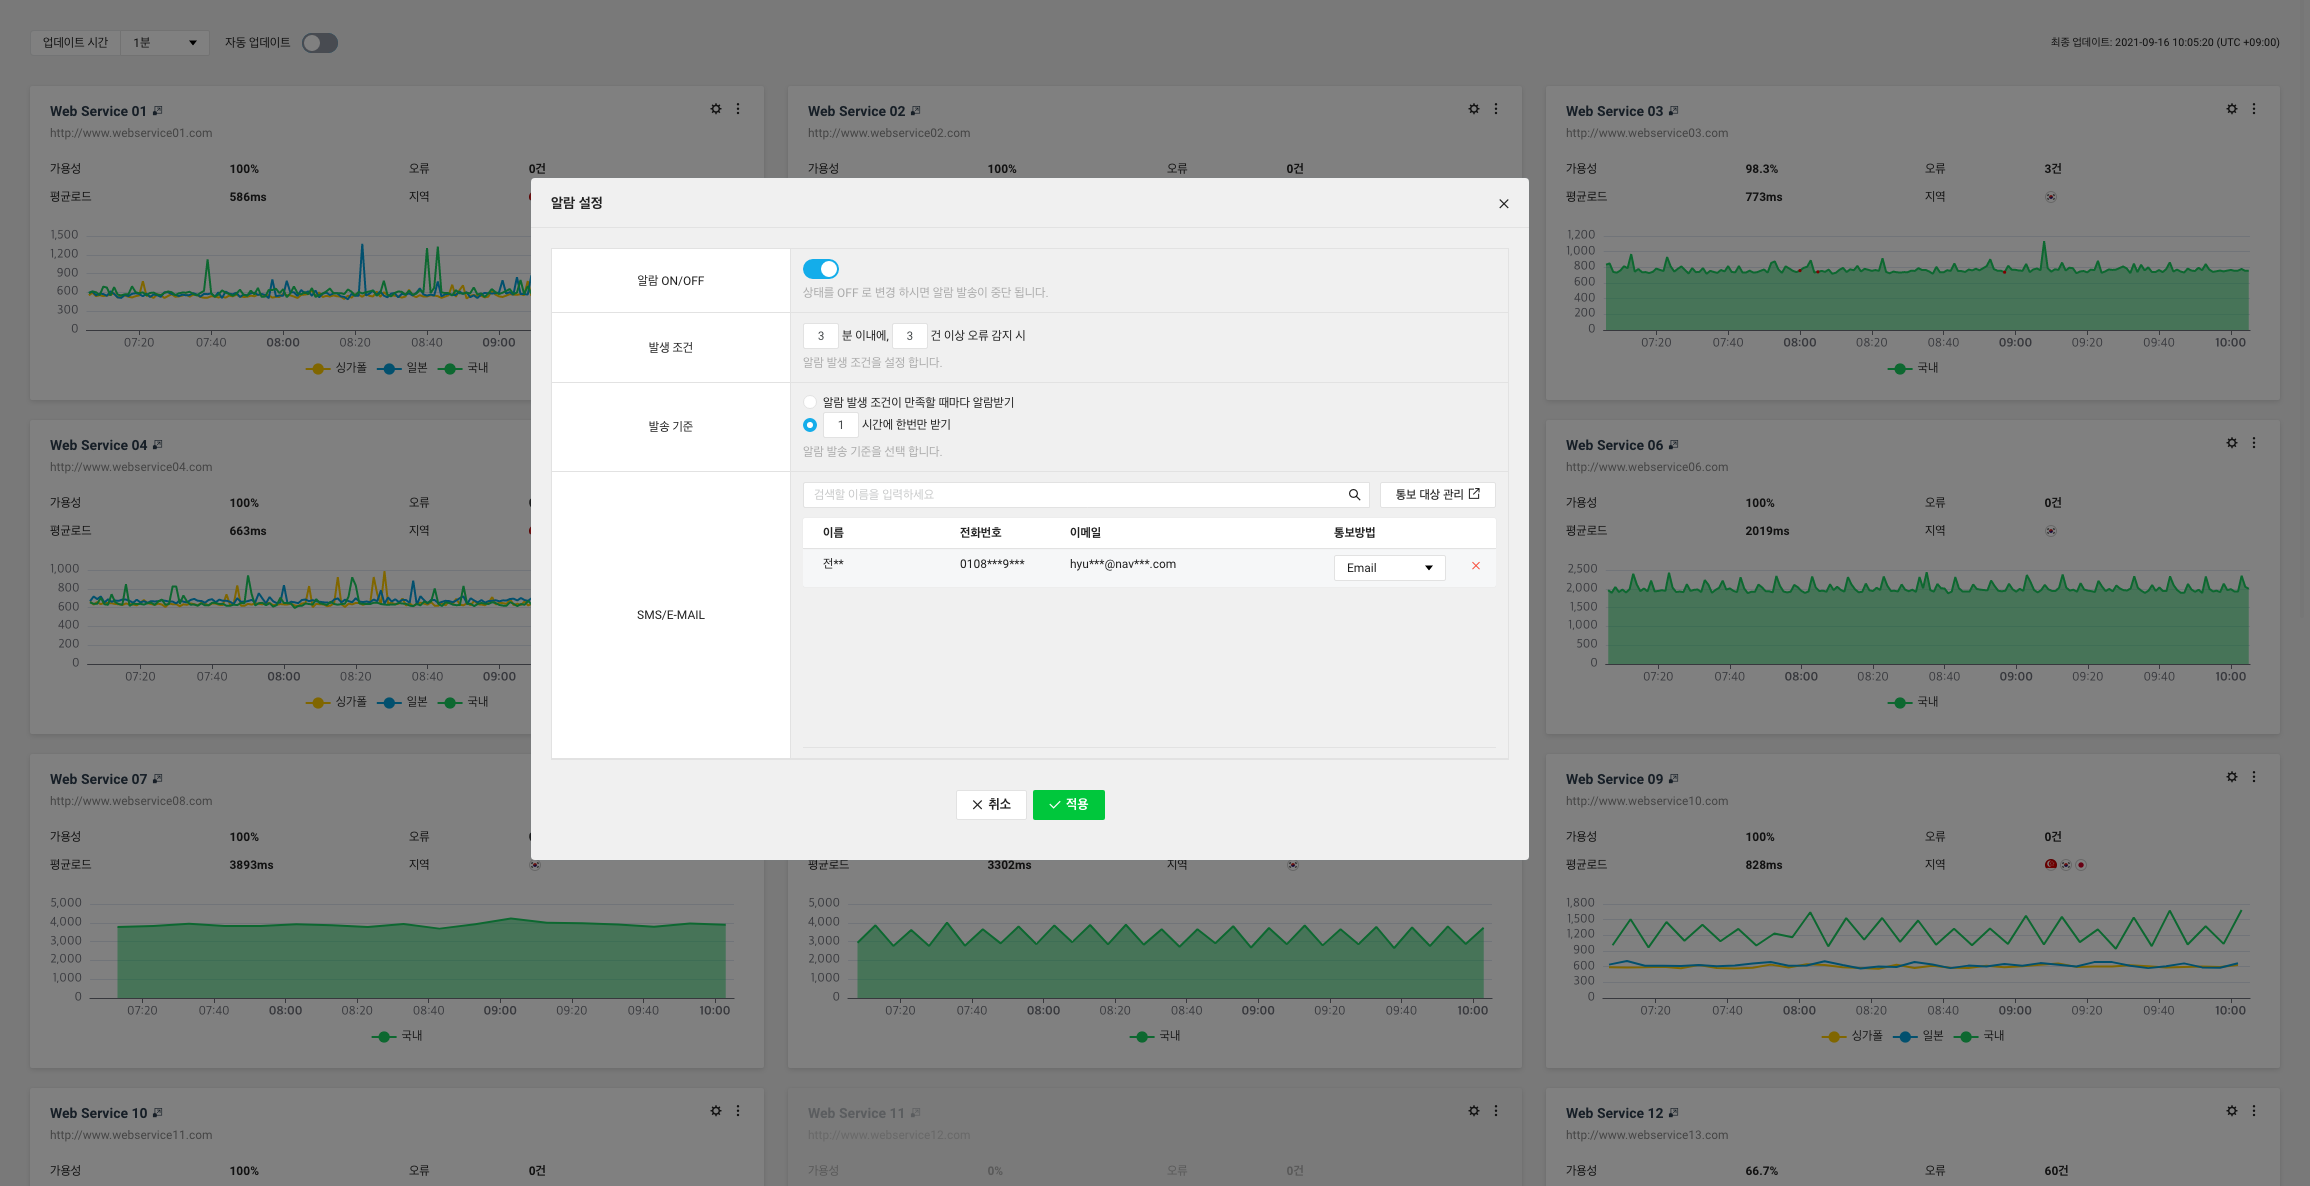The image size is (2310, 1186).
Task: Click the webservice03.com URL text
Action: [1646, 133]
